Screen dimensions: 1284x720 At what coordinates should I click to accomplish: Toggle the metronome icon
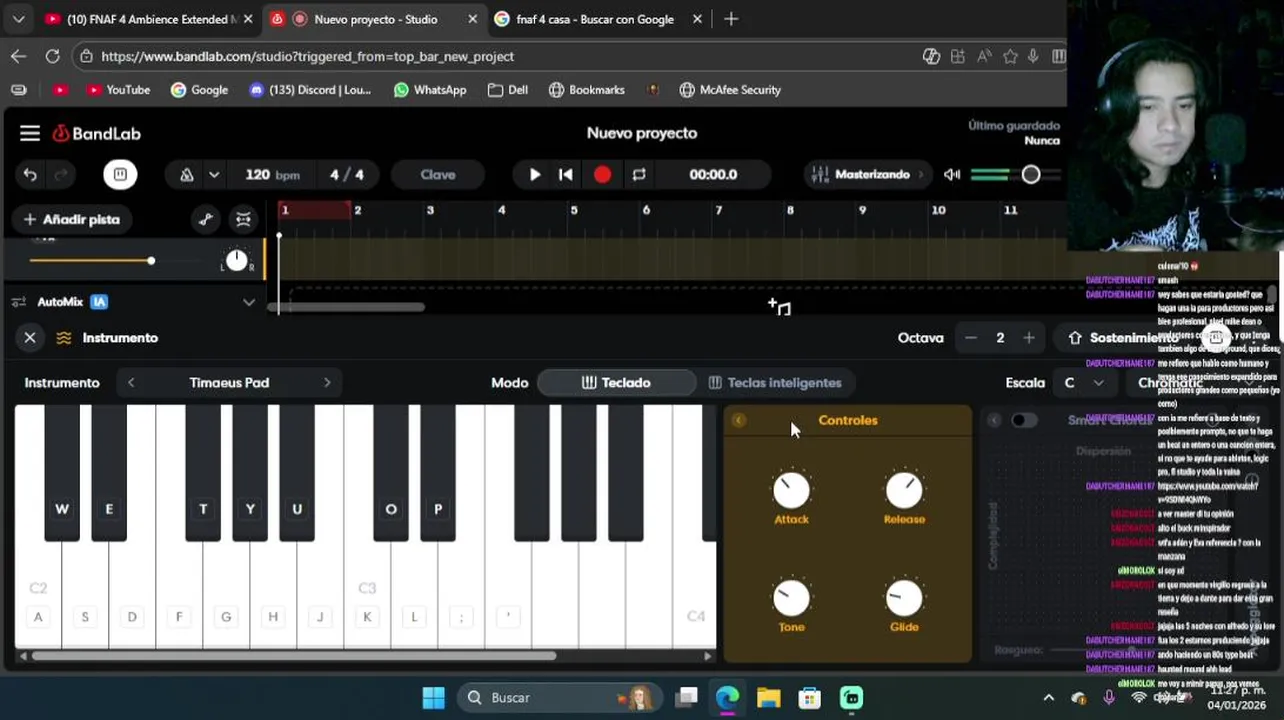[x=187, y=175]
